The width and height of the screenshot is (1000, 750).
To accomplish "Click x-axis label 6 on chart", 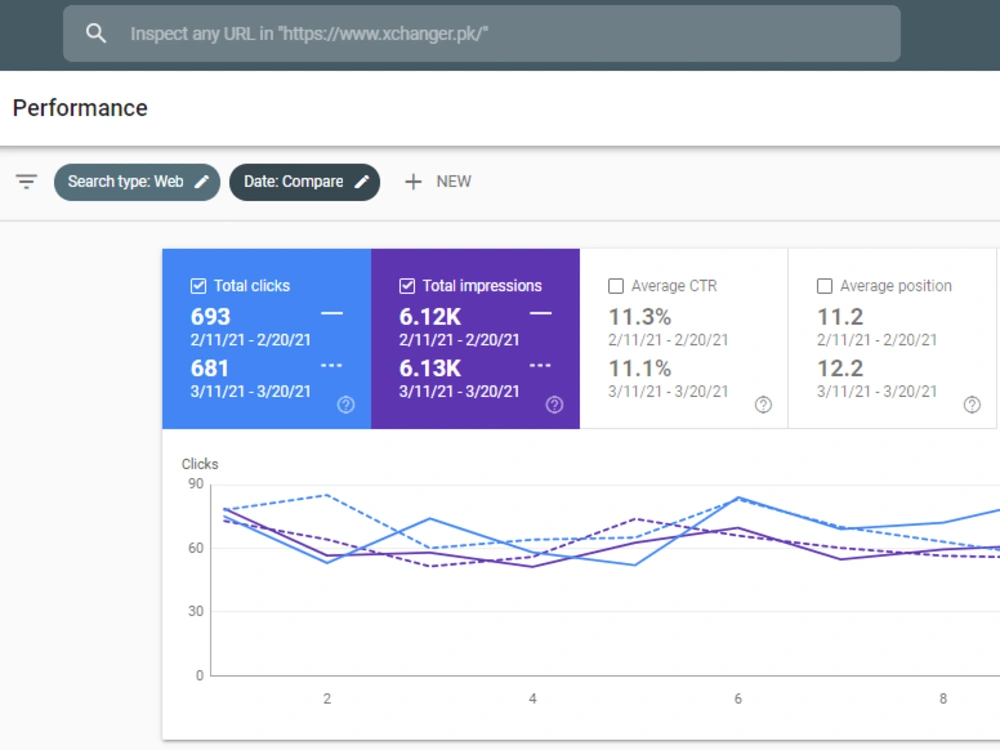I will [x=738, y=698].
